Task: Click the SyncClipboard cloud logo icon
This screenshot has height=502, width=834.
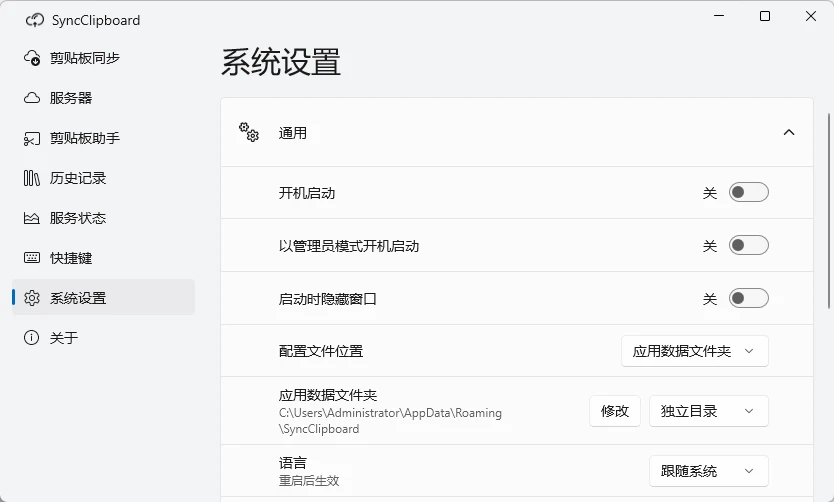Action: (35, 20)
